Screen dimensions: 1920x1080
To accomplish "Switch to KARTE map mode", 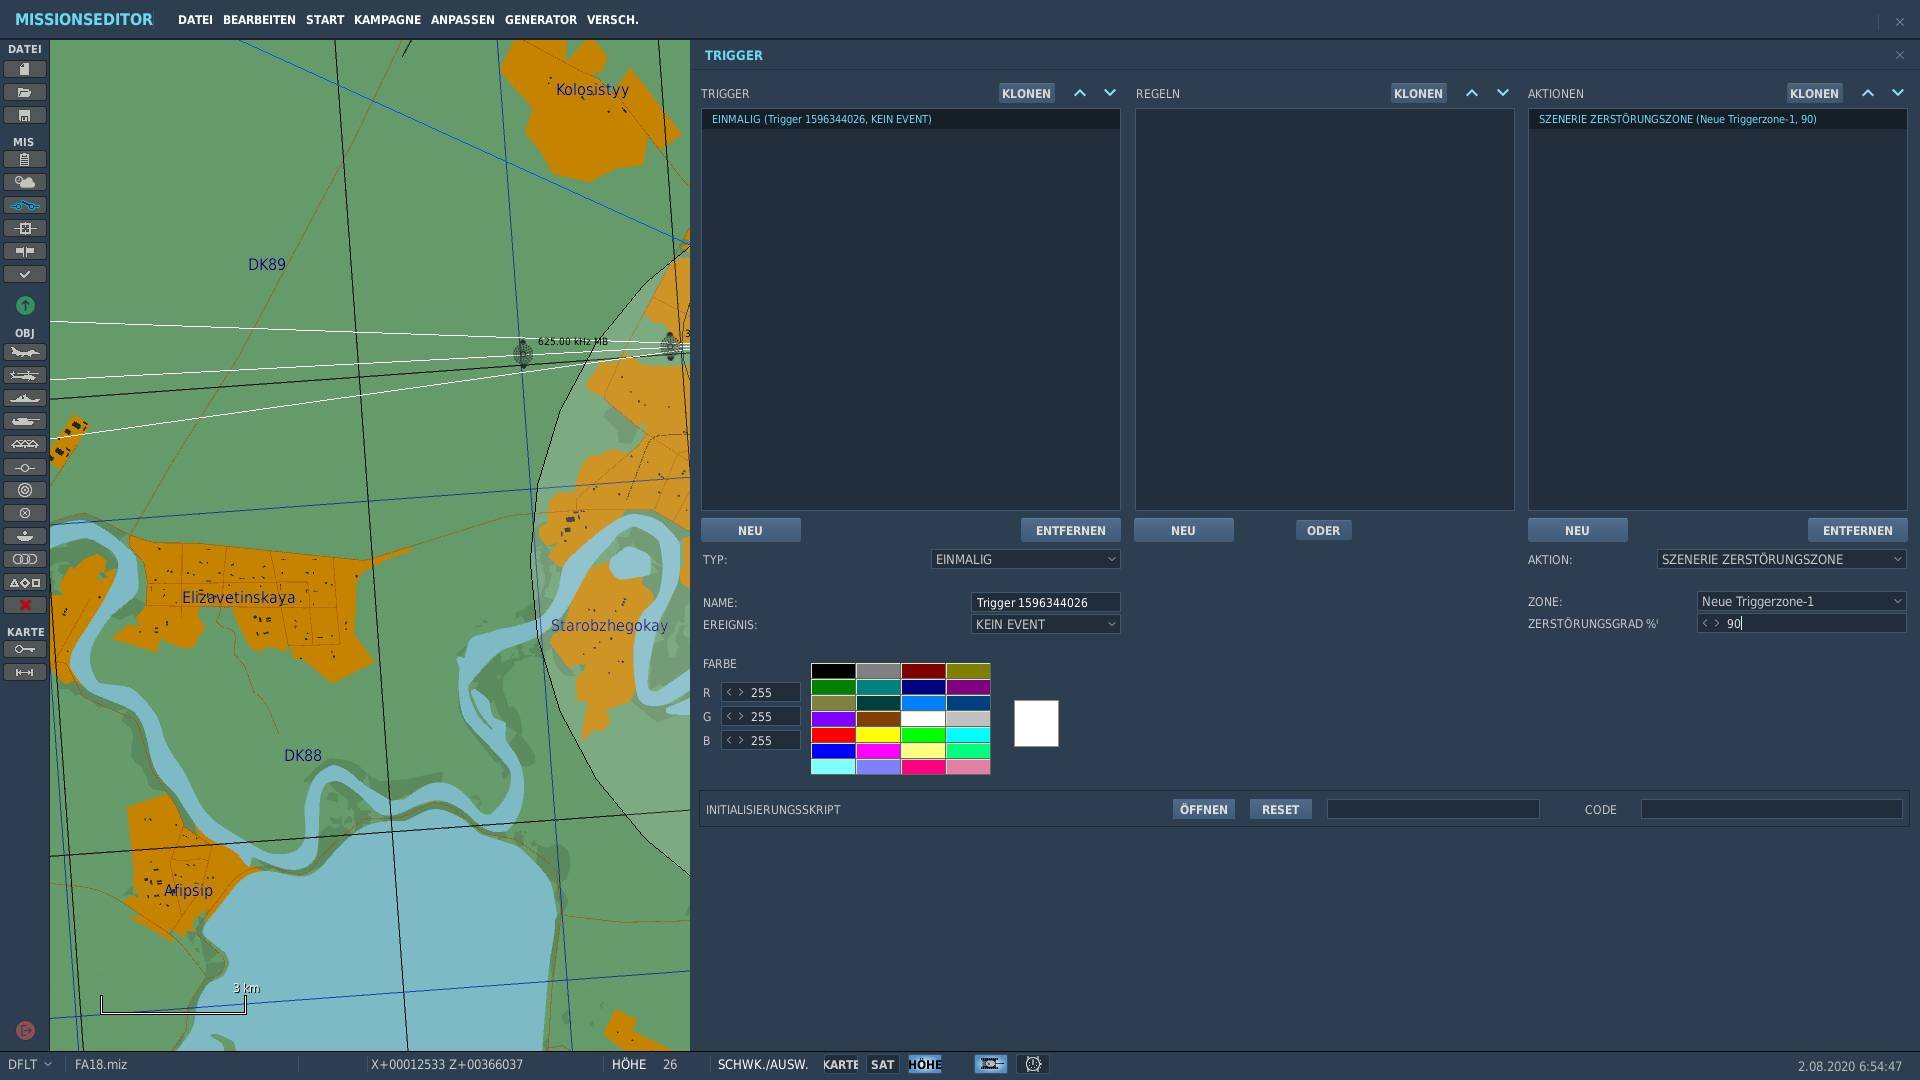I will click(x=840, y=1064).
